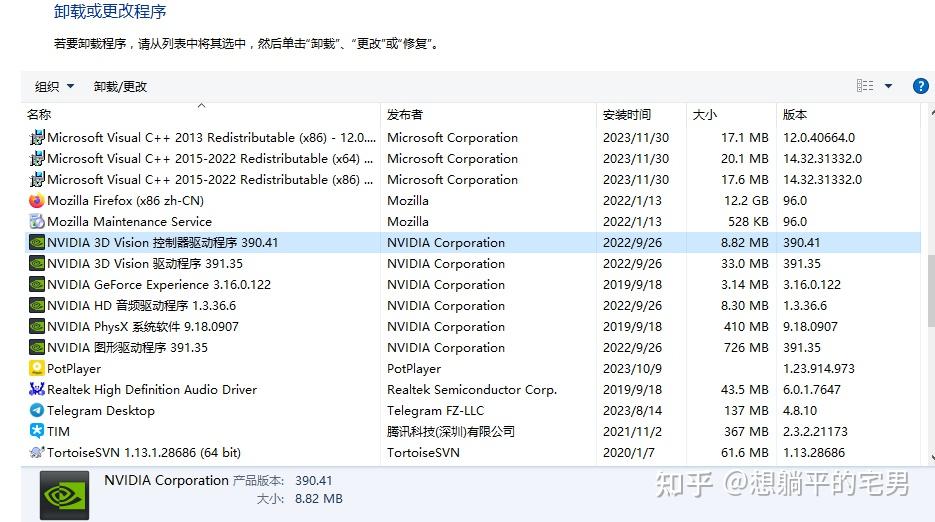Click the NVIDIA PhysX icon
Viewport: 935px width, 522px height.
coord(37,326)
